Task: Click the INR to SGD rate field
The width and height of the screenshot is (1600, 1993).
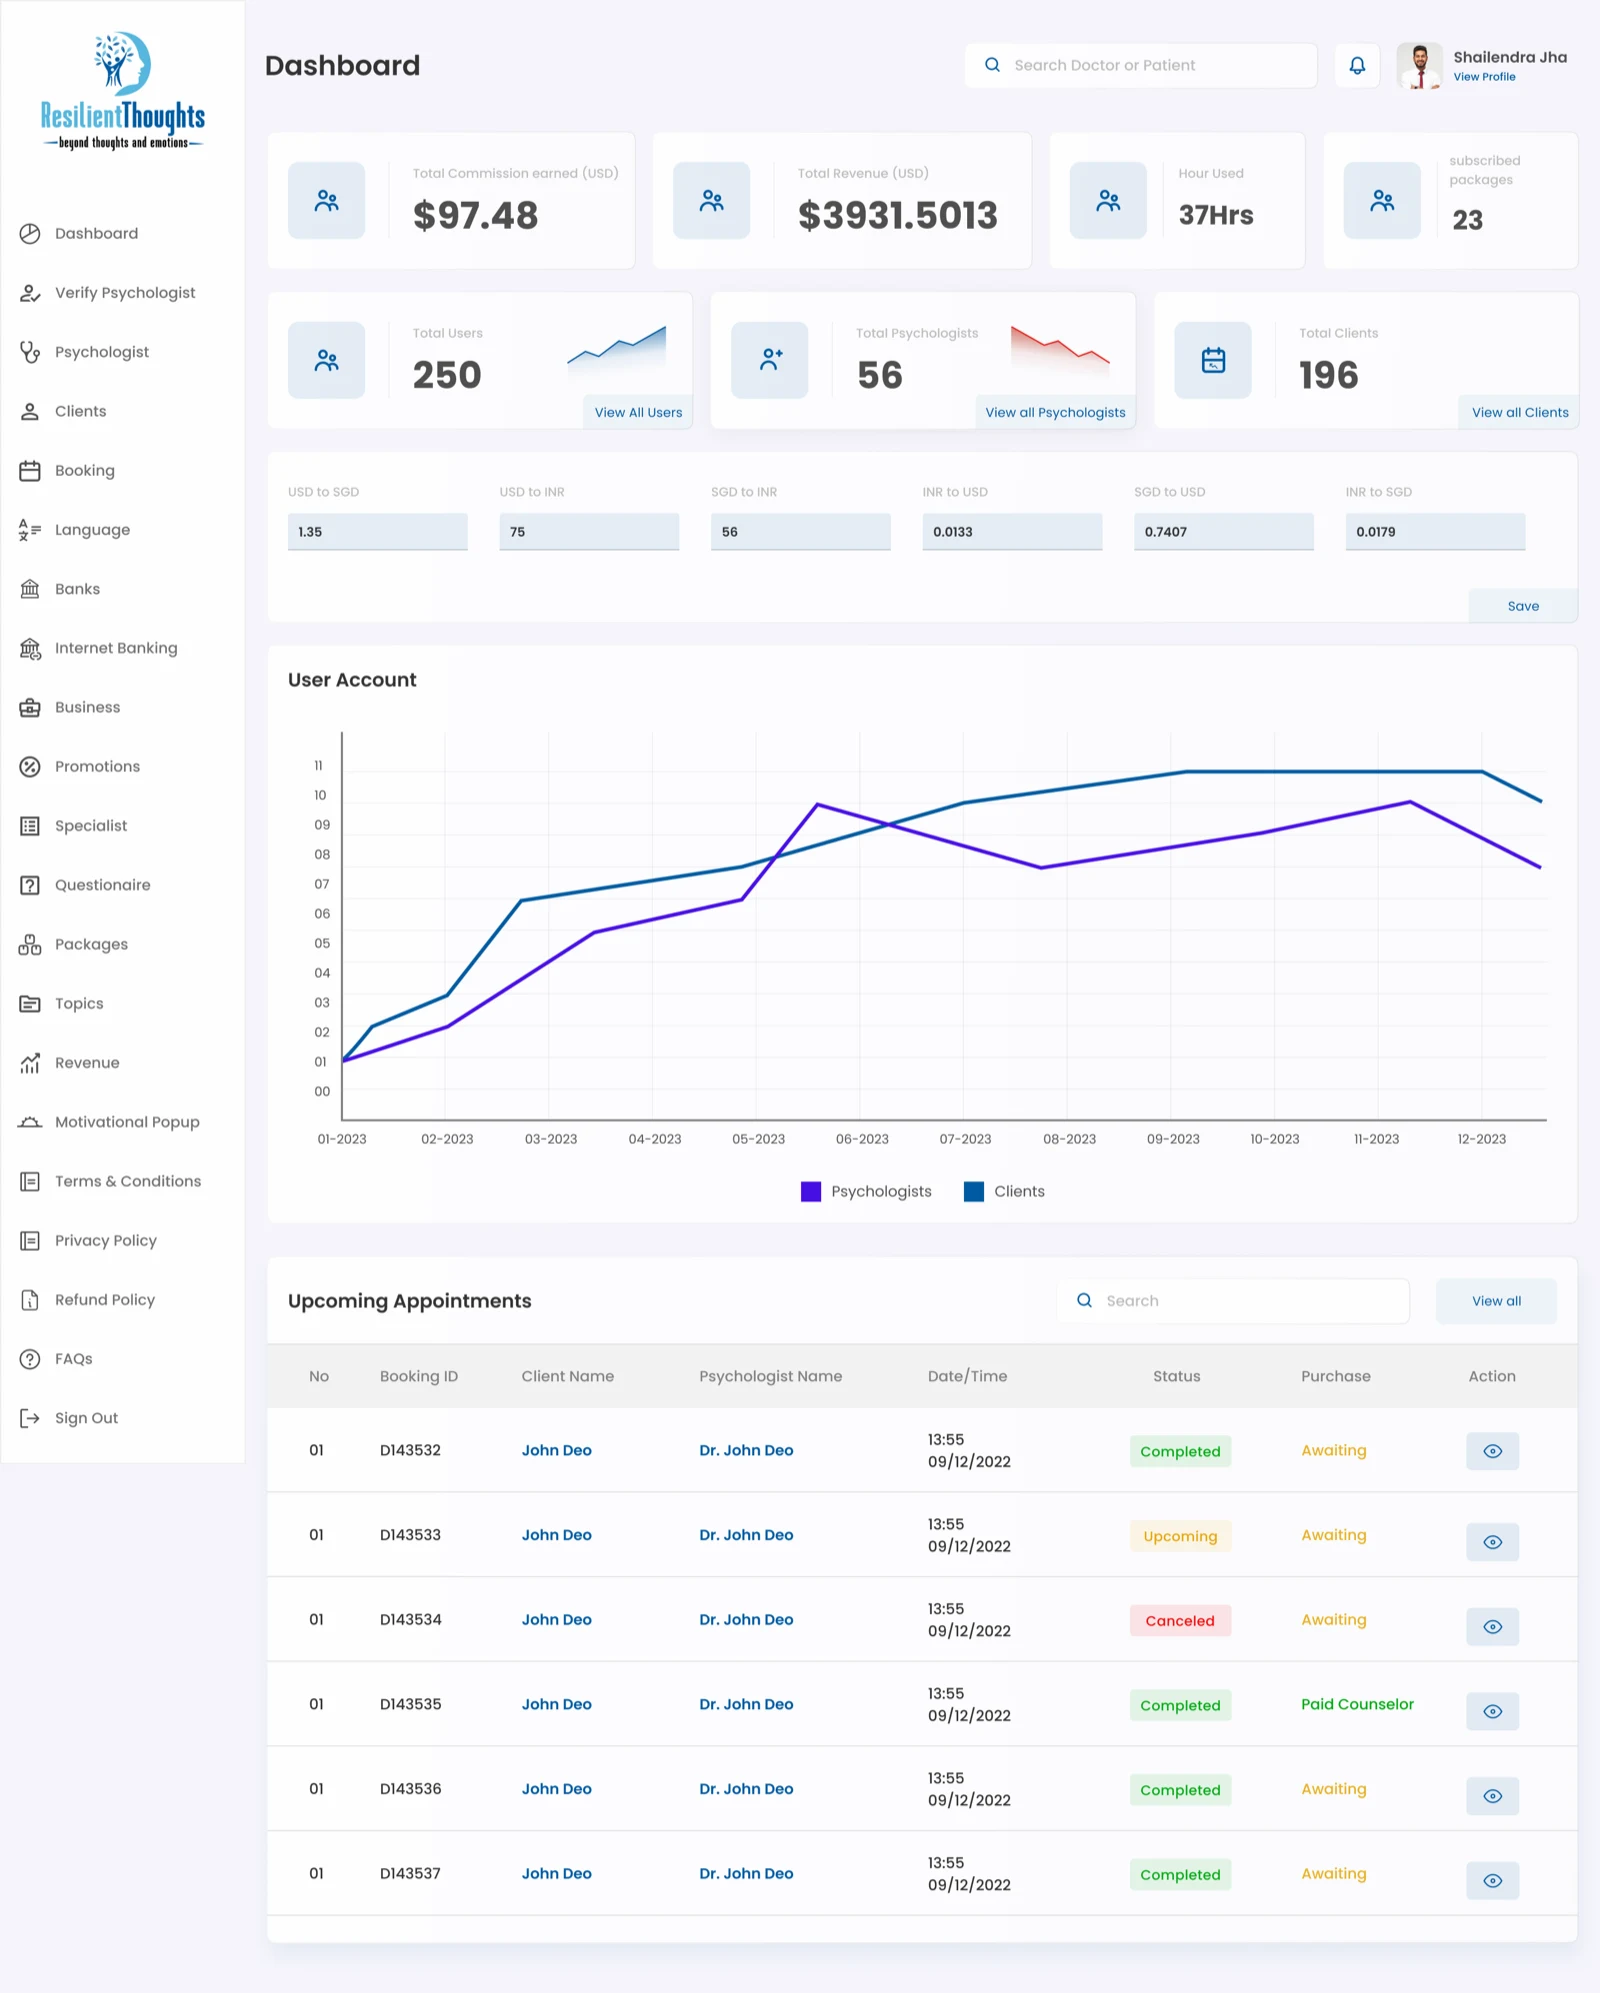Action: [x=1435, y=532]
